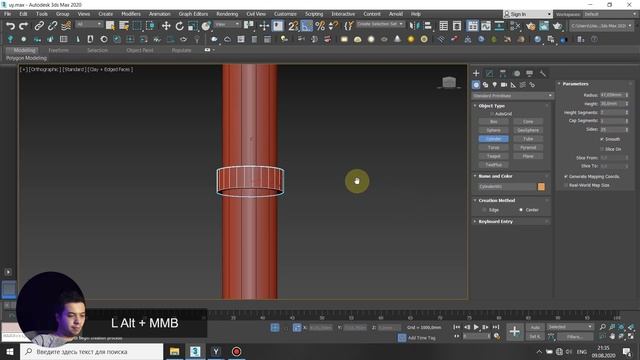Click the Align tool icon
Screen dimensions: 640x360
(x=427, y=26)
